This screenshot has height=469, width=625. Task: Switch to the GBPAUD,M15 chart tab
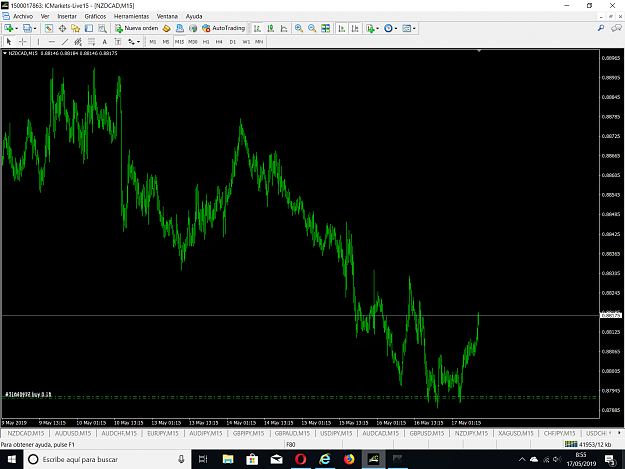[x=292, y=433]
